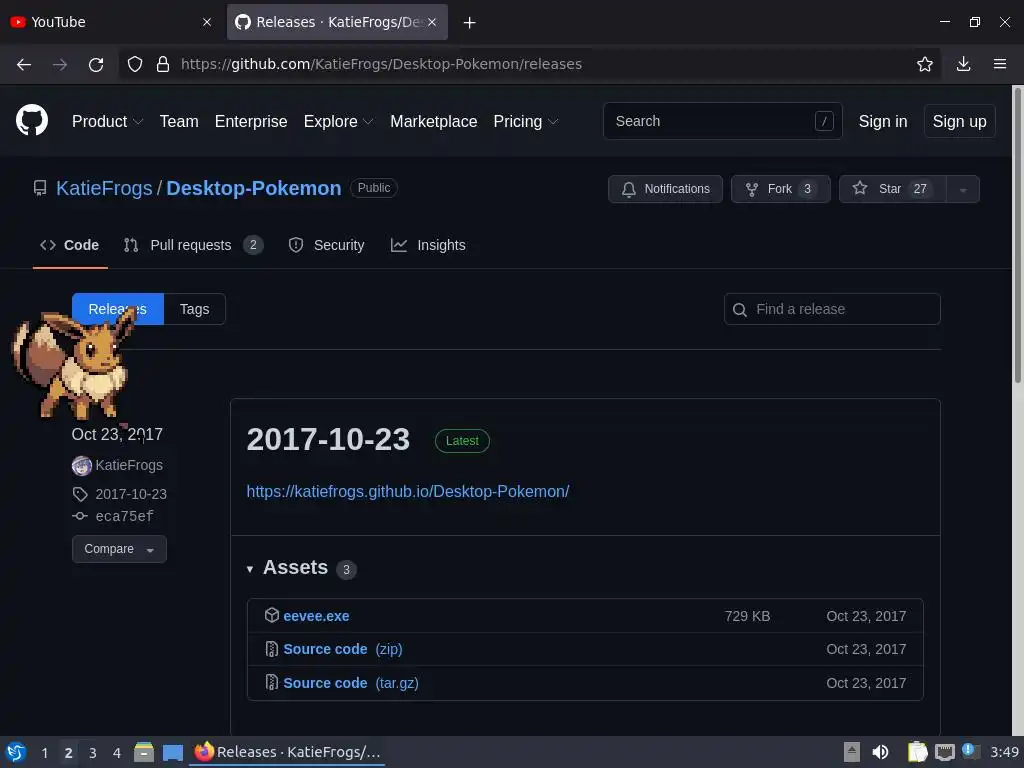The width and height of the screenshot is (1024, 768).
Task: Click the Notifications bell button
Action: pos(665,189)
